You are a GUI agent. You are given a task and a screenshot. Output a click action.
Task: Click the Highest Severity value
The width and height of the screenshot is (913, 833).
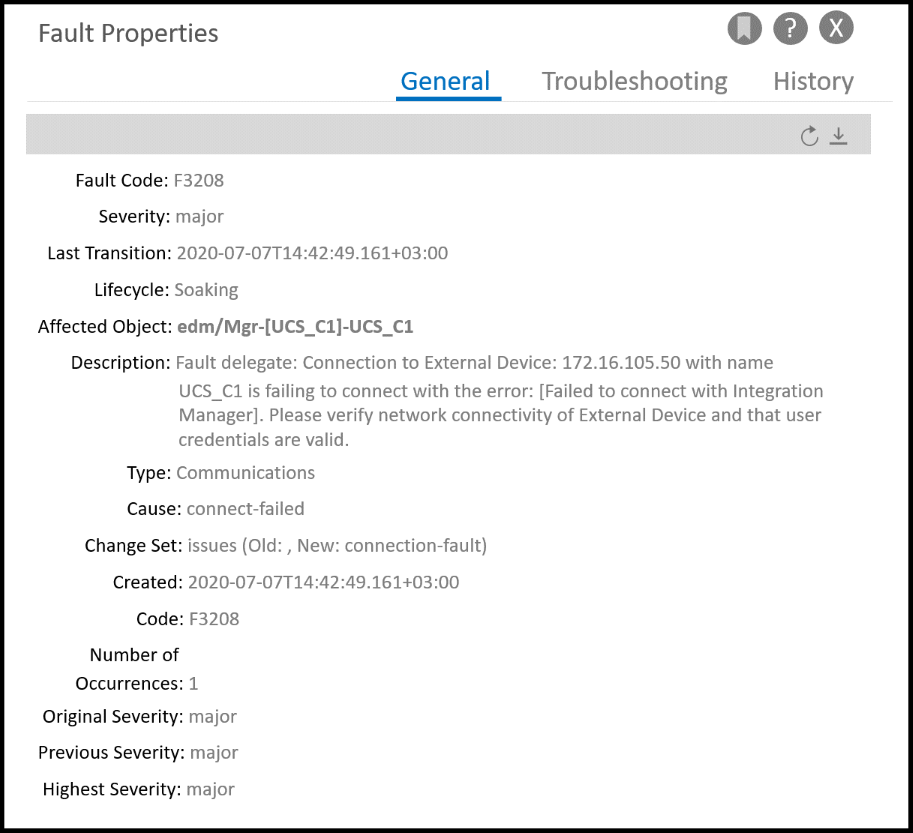210,789
